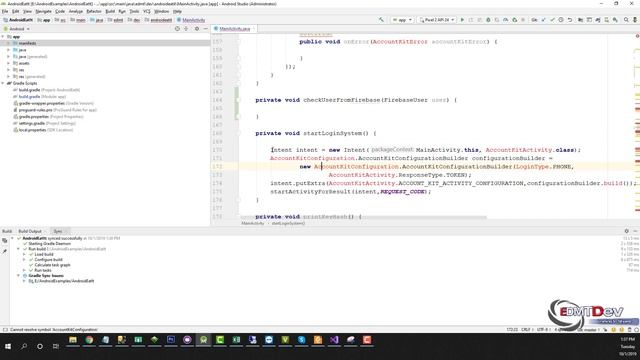Click the MainActivity breadcrumb in navigation bar
The image size is (640, 360).
pyautogui.click(x=191, y=20)
